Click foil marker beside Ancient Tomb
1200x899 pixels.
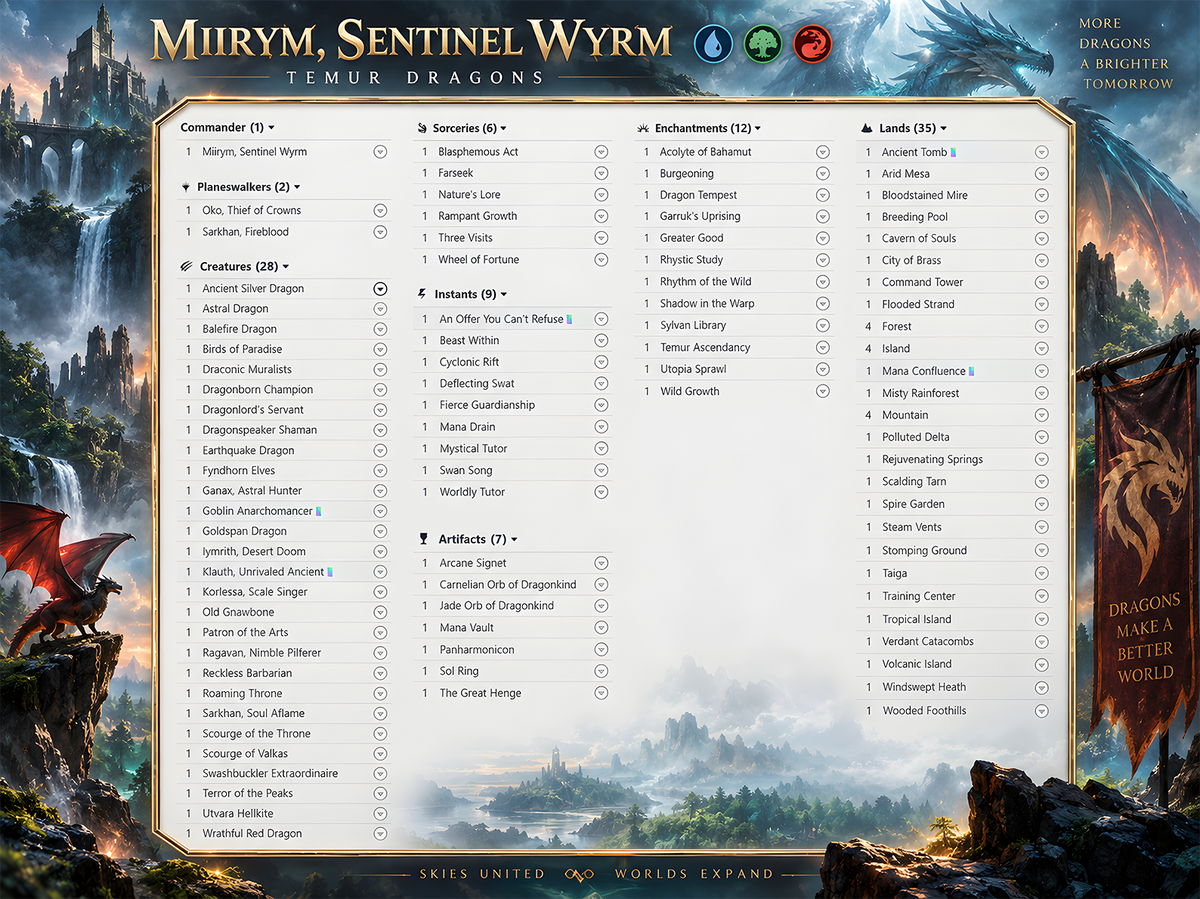(954, 152)
